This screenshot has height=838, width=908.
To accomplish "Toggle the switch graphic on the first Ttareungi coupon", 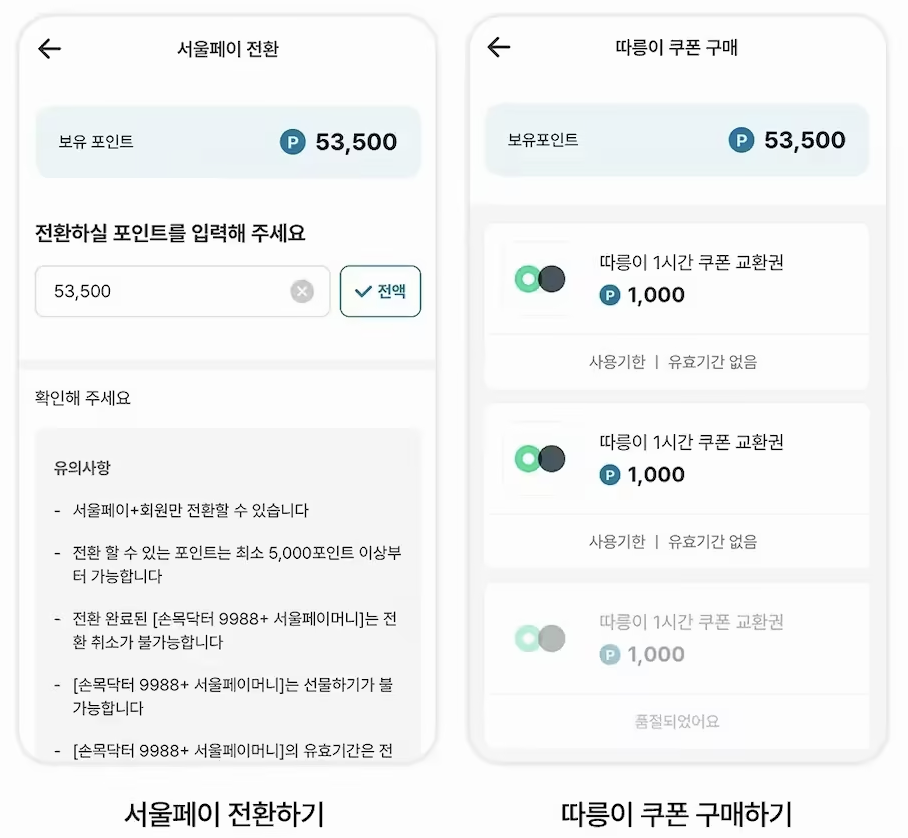I will coord(539,279).
